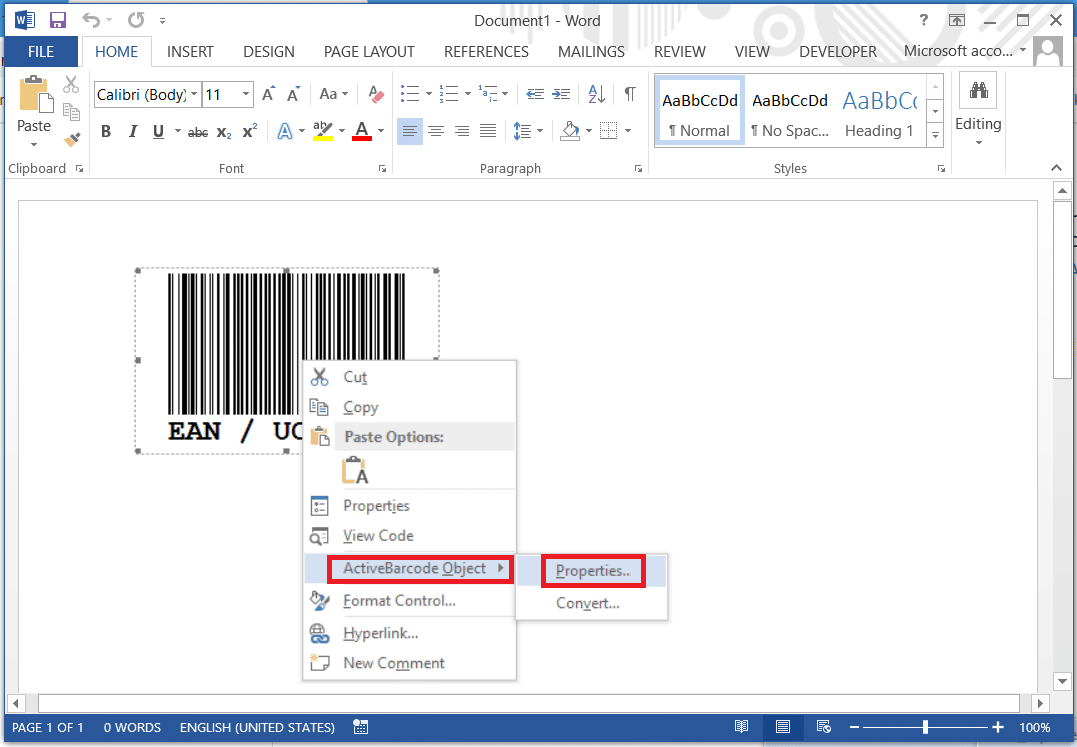Screen dimensions: 1077x747
Task: Select the subscript icon
Action: pyautogui.click(x=222, y=131)
